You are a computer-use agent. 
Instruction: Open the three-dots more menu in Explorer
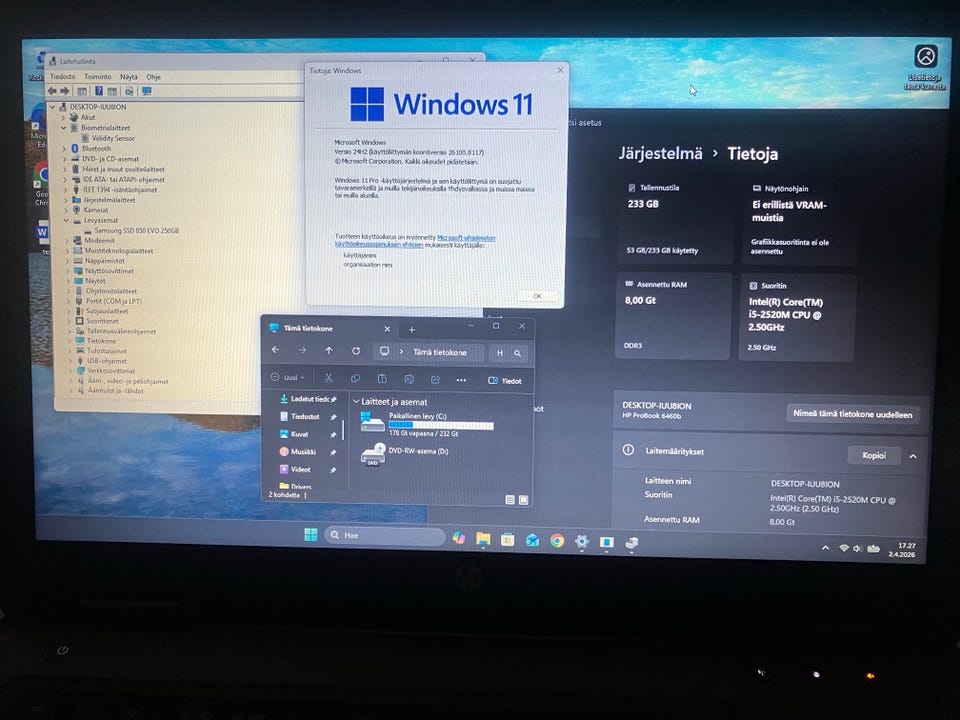coord(461,380)
